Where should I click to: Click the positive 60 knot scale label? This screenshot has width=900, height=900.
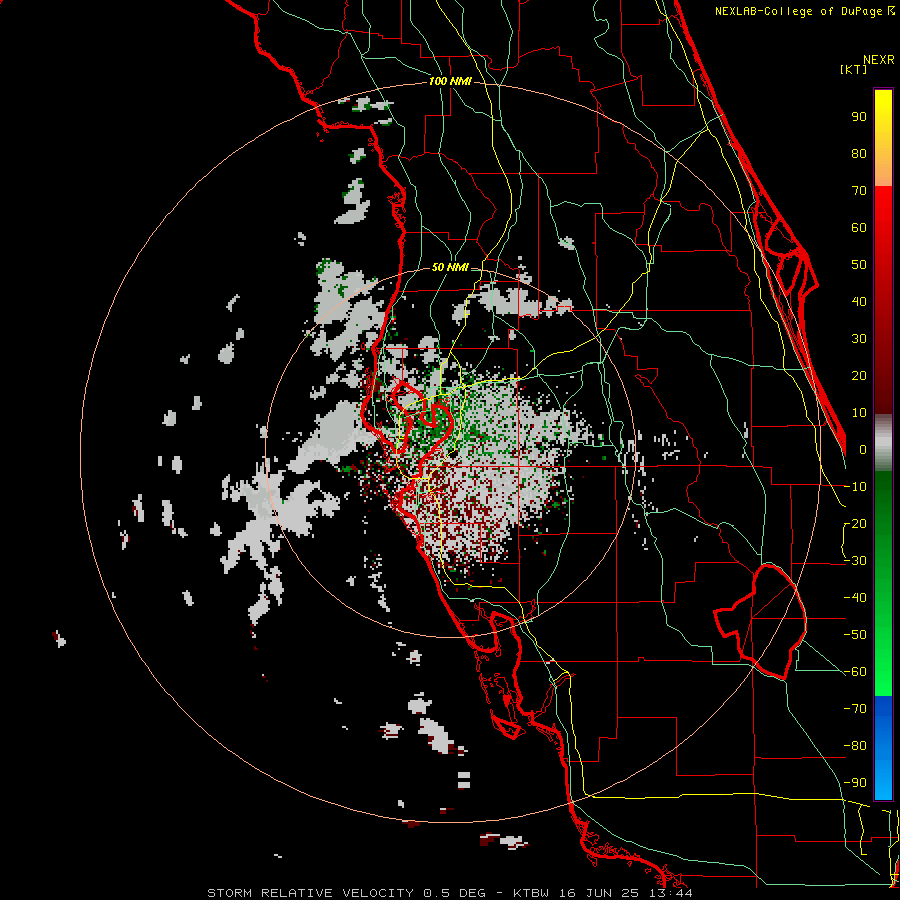[x=859, y=228]
